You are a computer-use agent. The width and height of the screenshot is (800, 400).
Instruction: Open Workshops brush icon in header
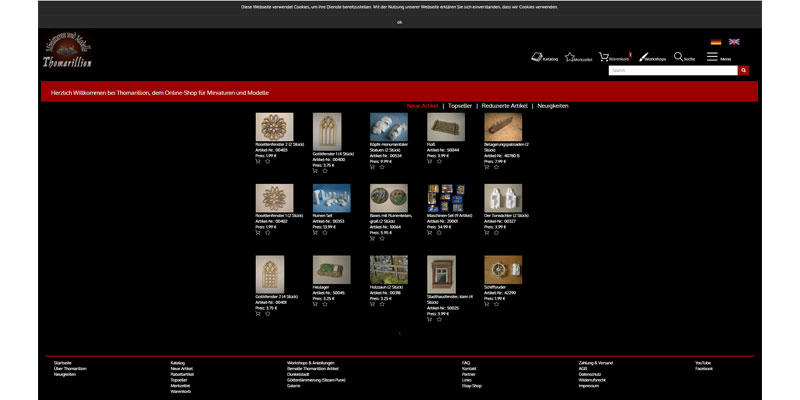point(645,57)
